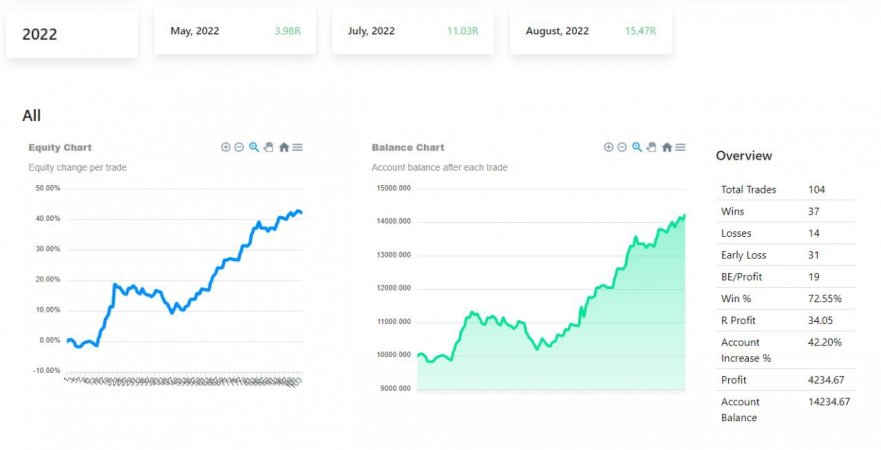881x450 pixels.
Task: Zoom out on the Balance Chart
Action: tap(622, 147)
